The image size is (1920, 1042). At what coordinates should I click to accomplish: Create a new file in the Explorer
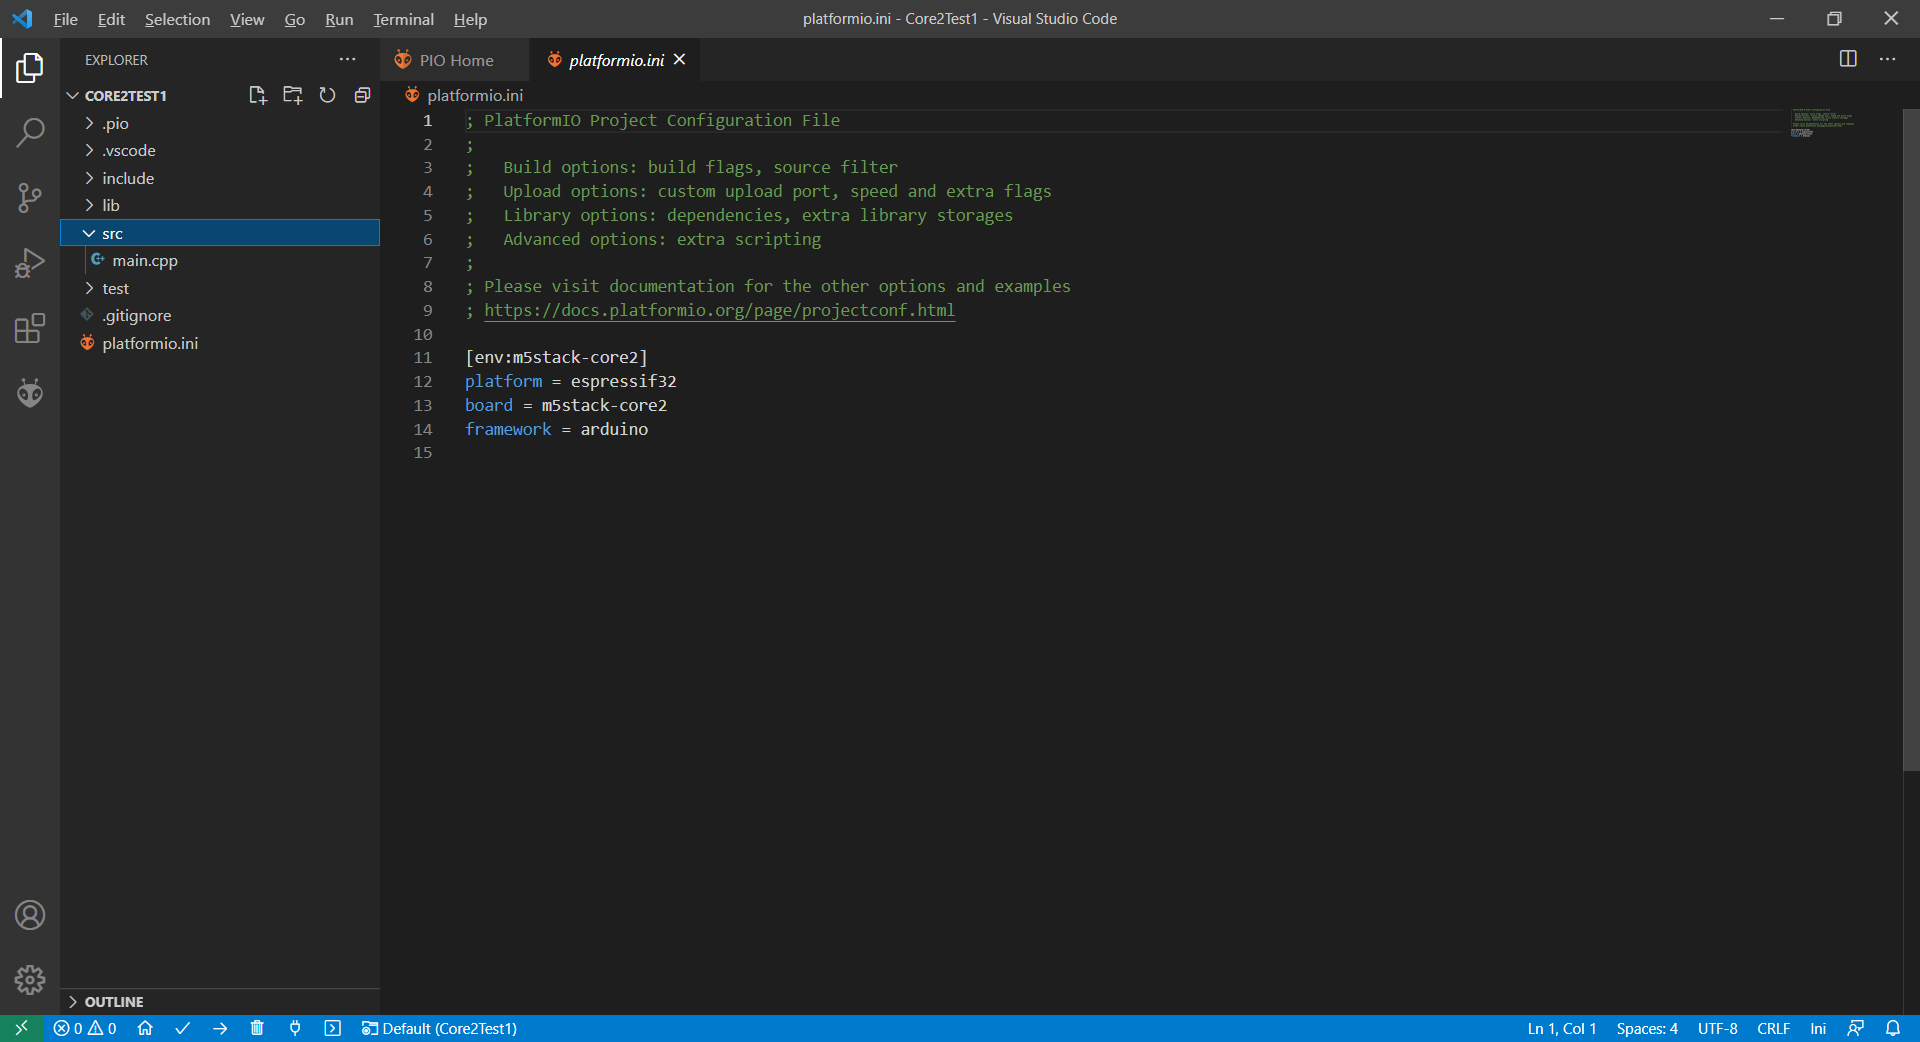258,95
